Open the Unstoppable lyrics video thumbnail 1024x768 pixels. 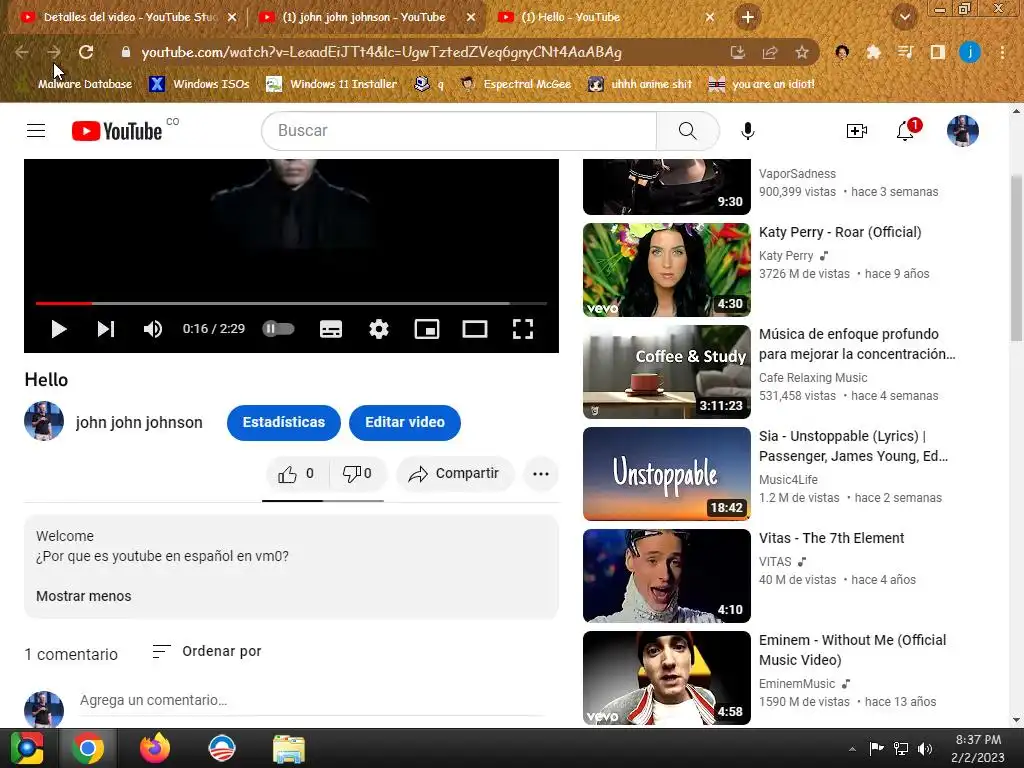667,473
